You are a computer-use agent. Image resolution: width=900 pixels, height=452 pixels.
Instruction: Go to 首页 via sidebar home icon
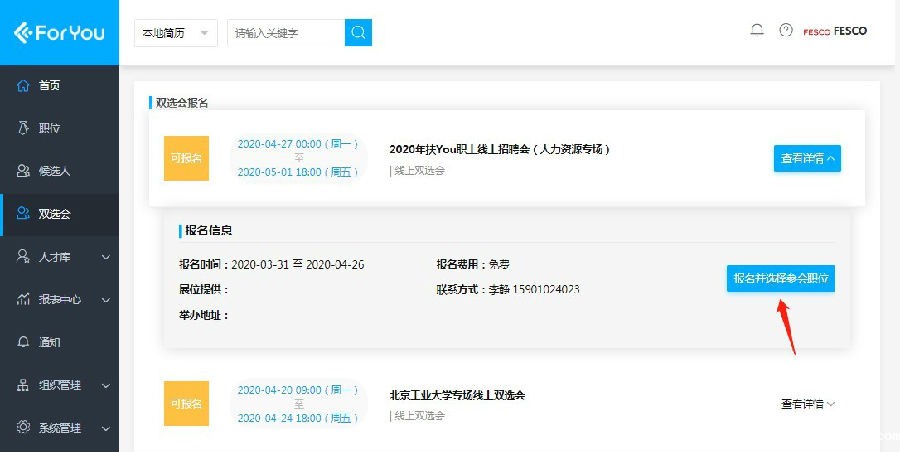pyautogui.click(x=24, y=86)
